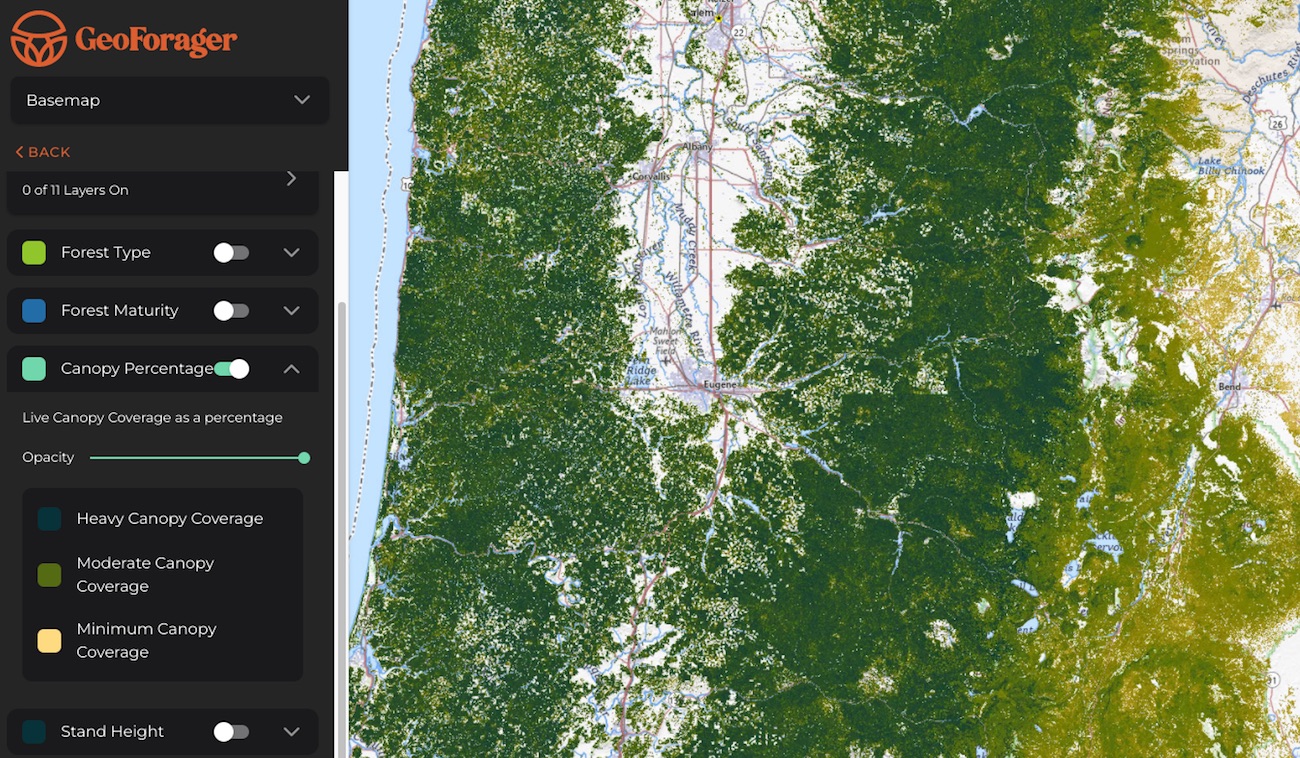1300x758 pixels.
Task: Expand the Stand Height section chevron
Action: pos(291,732)
